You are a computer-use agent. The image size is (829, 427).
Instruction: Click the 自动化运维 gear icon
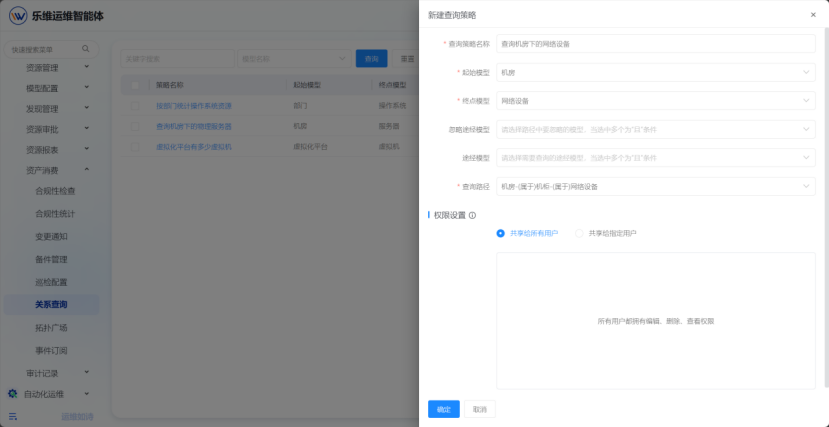13,394
